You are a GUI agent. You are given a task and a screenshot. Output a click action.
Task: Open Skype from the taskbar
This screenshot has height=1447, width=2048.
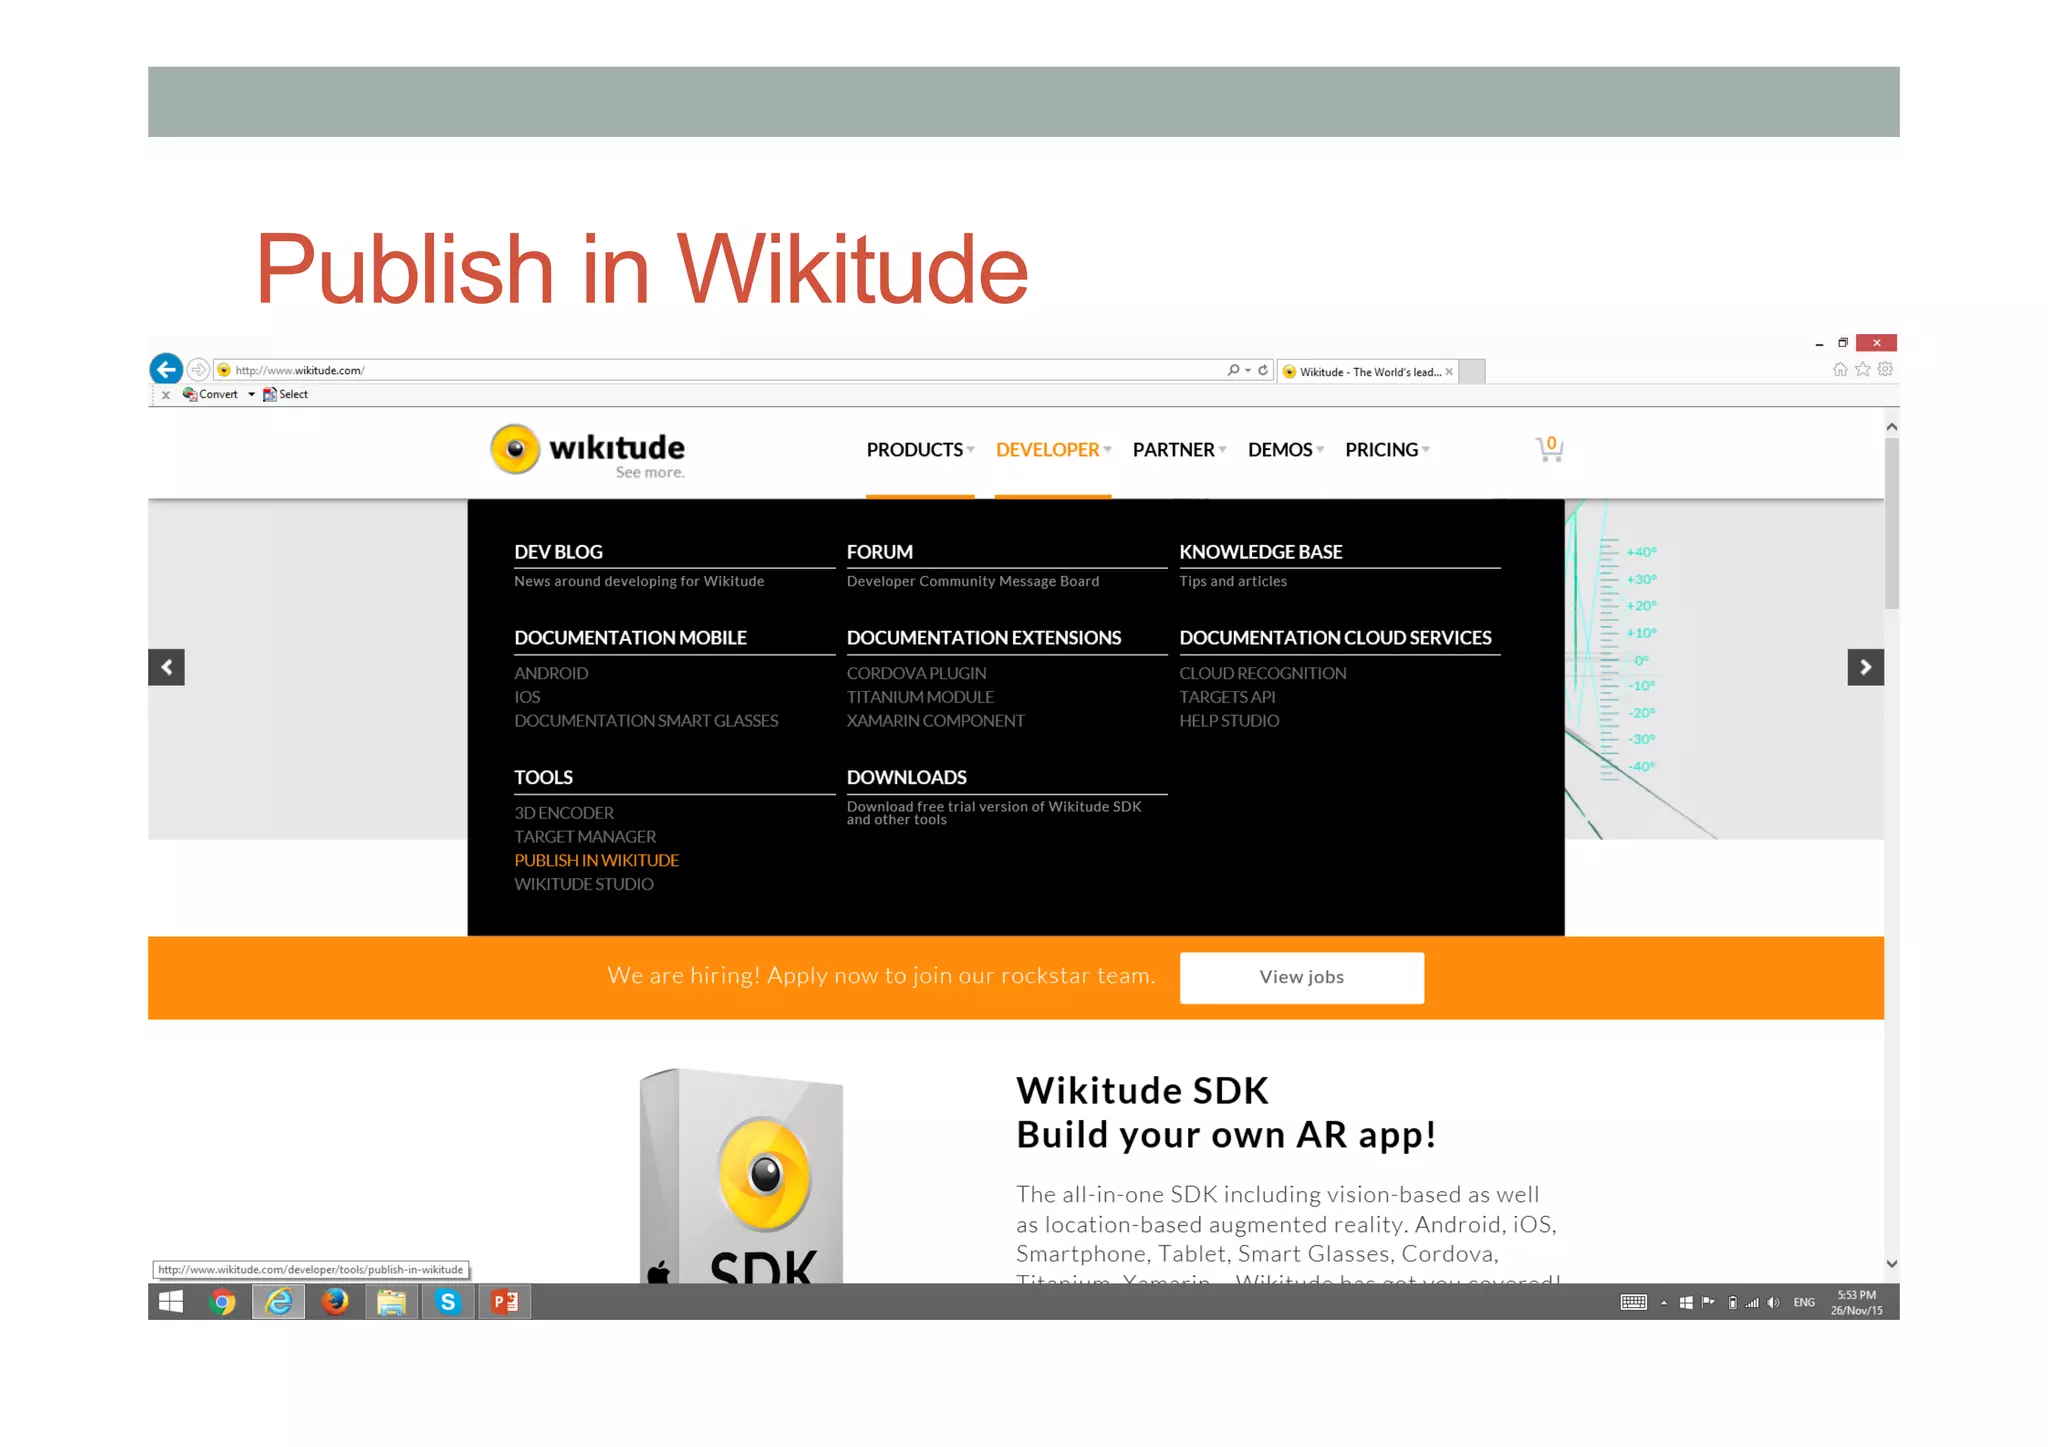[x=448, y=1302]
